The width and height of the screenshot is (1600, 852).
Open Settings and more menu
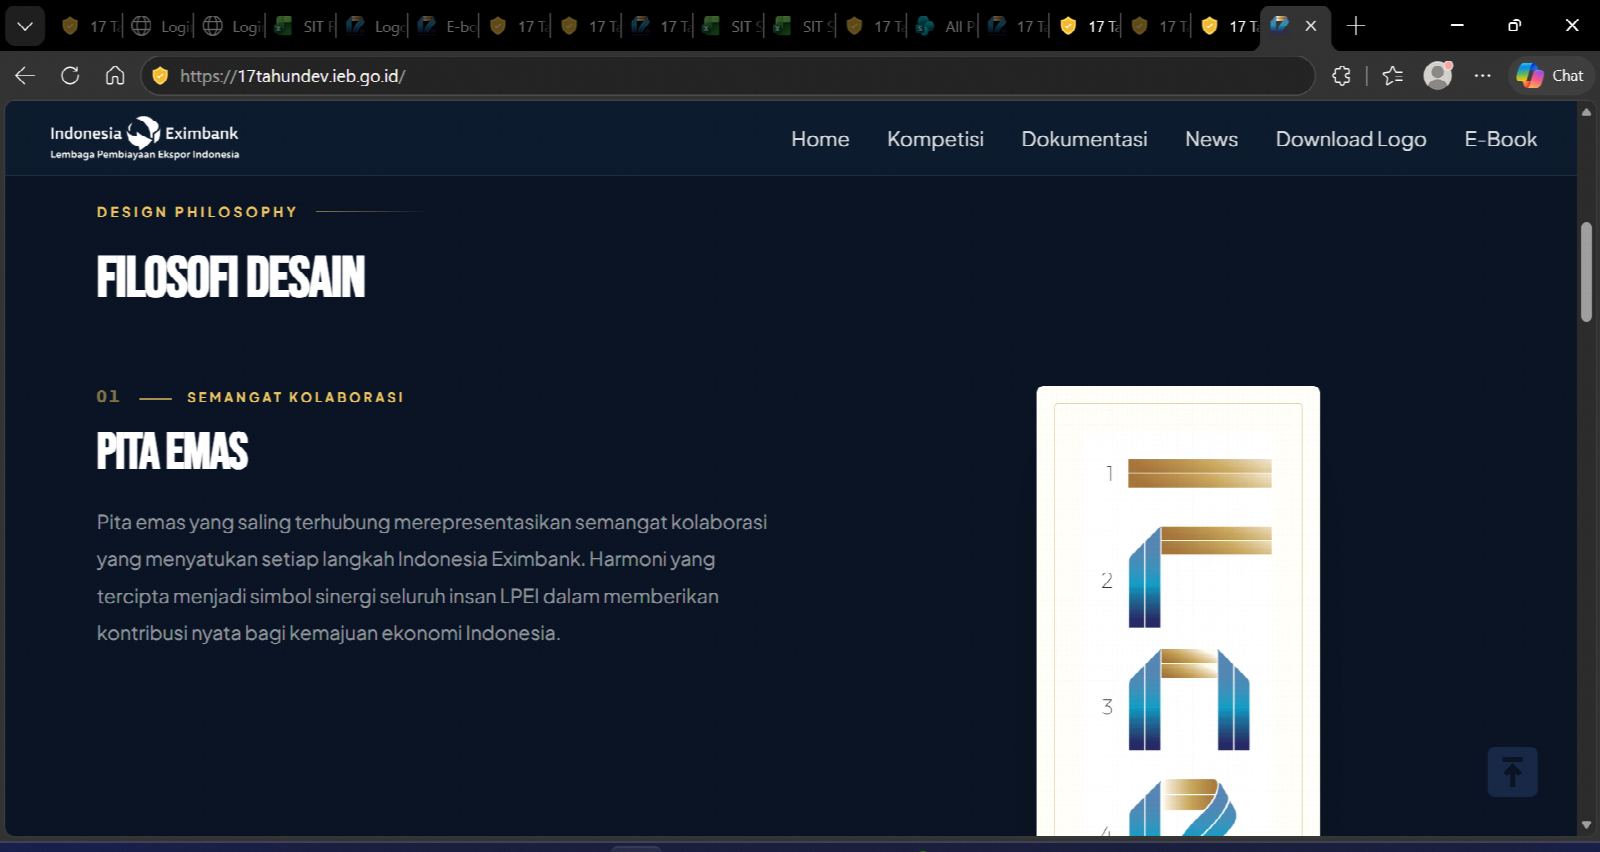click(1483, 76)
